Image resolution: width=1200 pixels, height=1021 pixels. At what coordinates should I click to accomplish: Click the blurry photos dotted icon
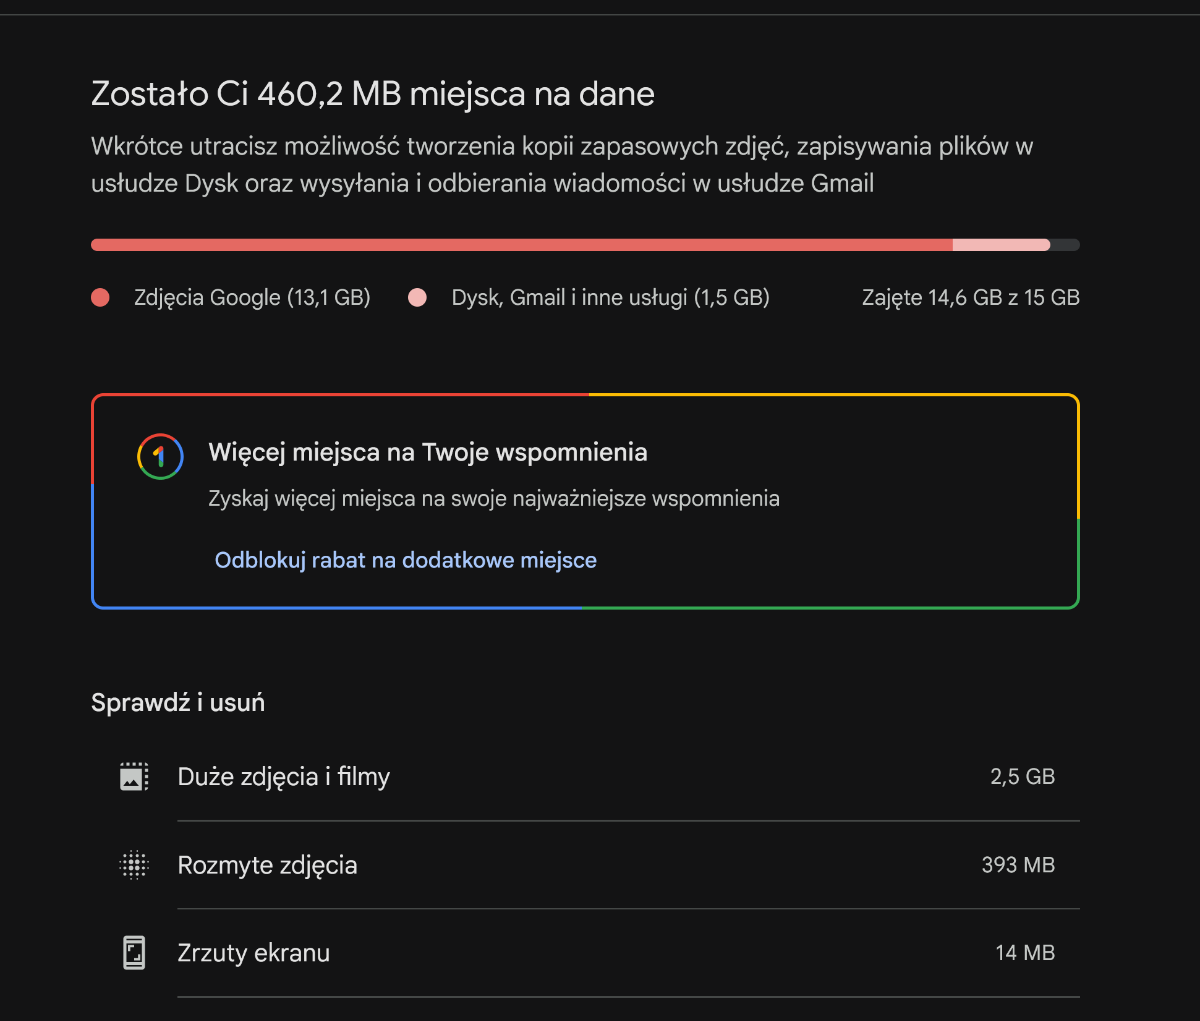134,865
